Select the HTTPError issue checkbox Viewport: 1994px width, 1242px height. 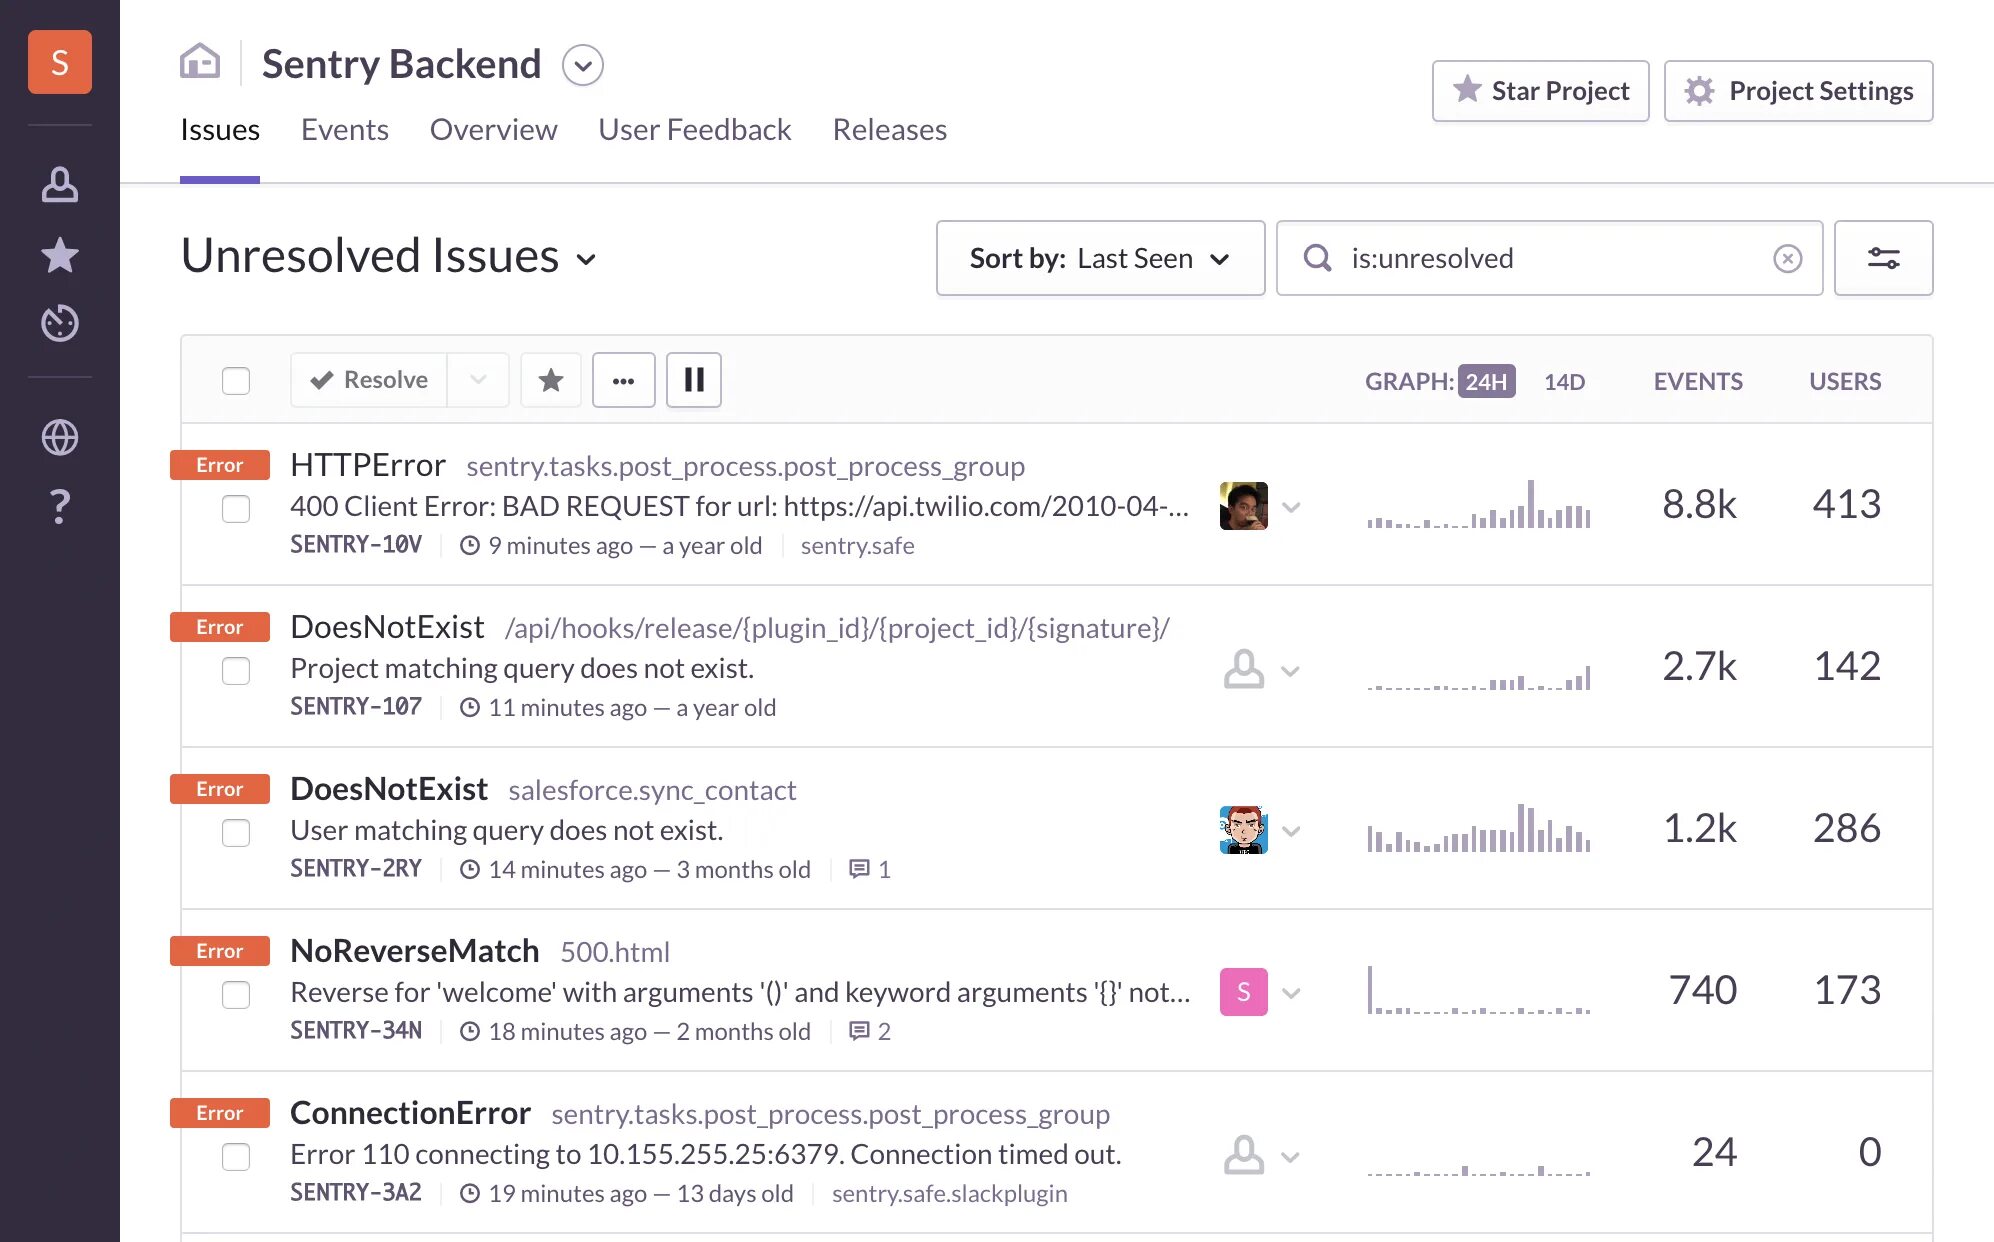pos(236,509)
